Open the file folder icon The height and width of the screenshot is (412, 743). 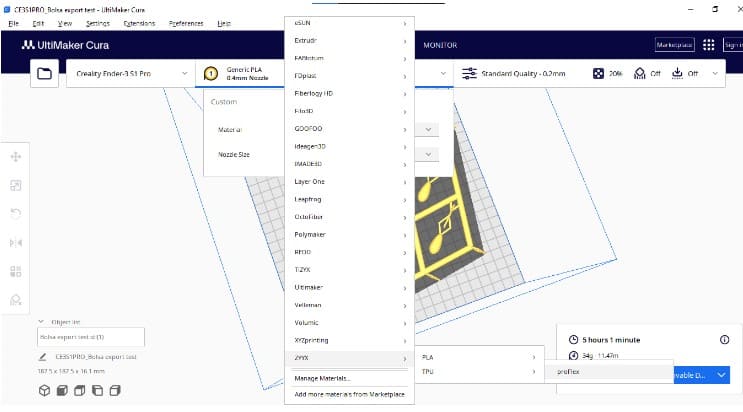(45, 73)
